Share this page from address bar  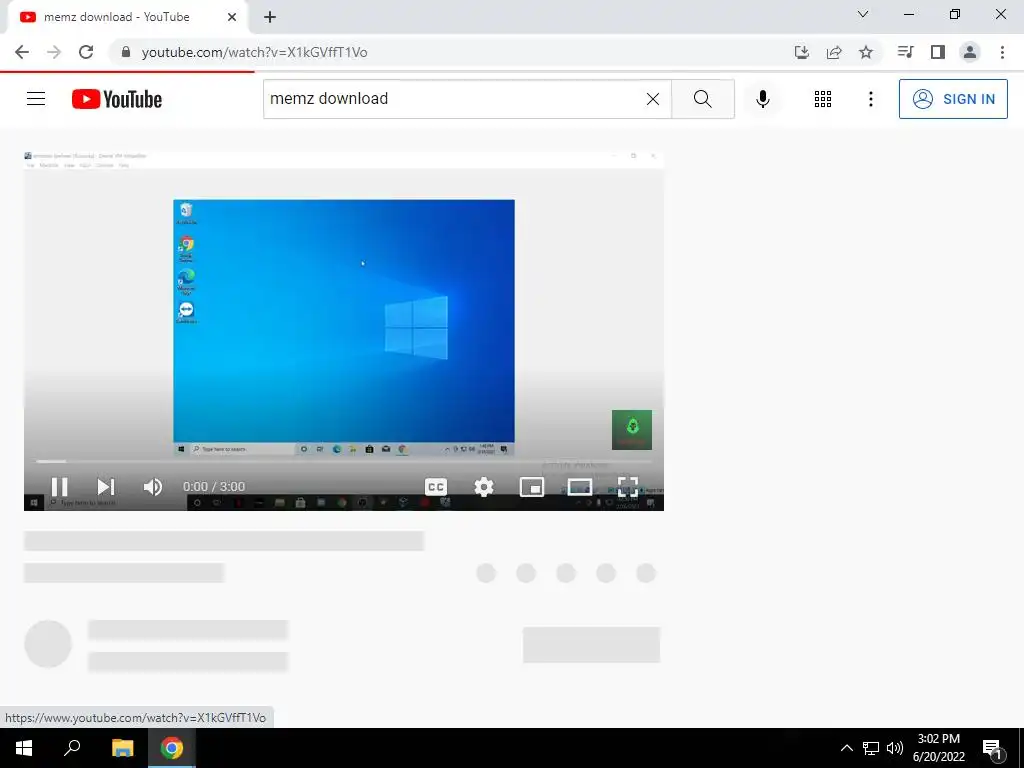(834, 52)
